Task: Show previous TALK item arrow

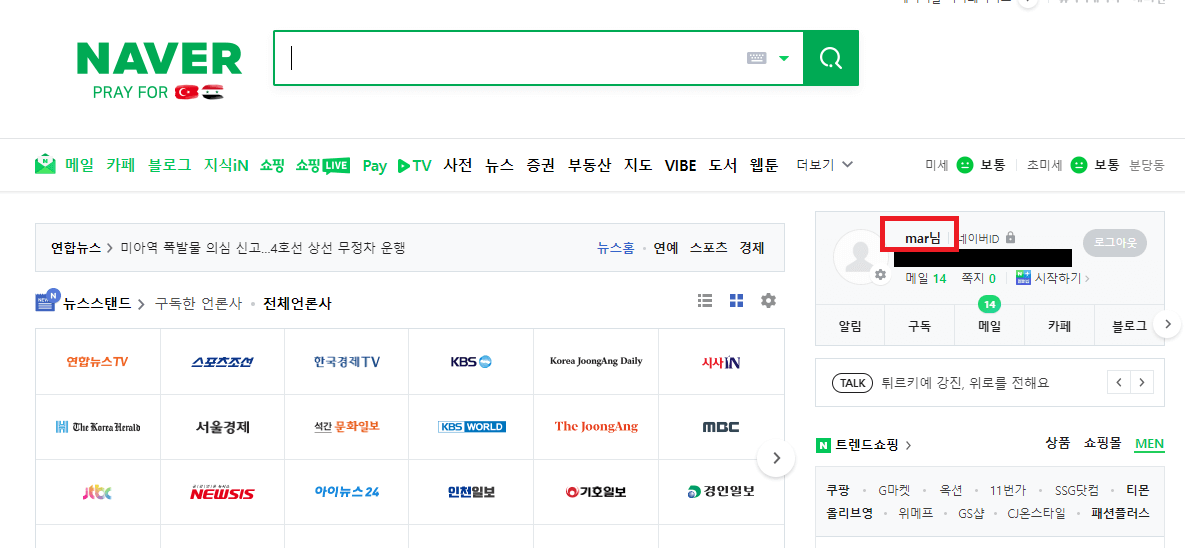Action: [1119, 382]
